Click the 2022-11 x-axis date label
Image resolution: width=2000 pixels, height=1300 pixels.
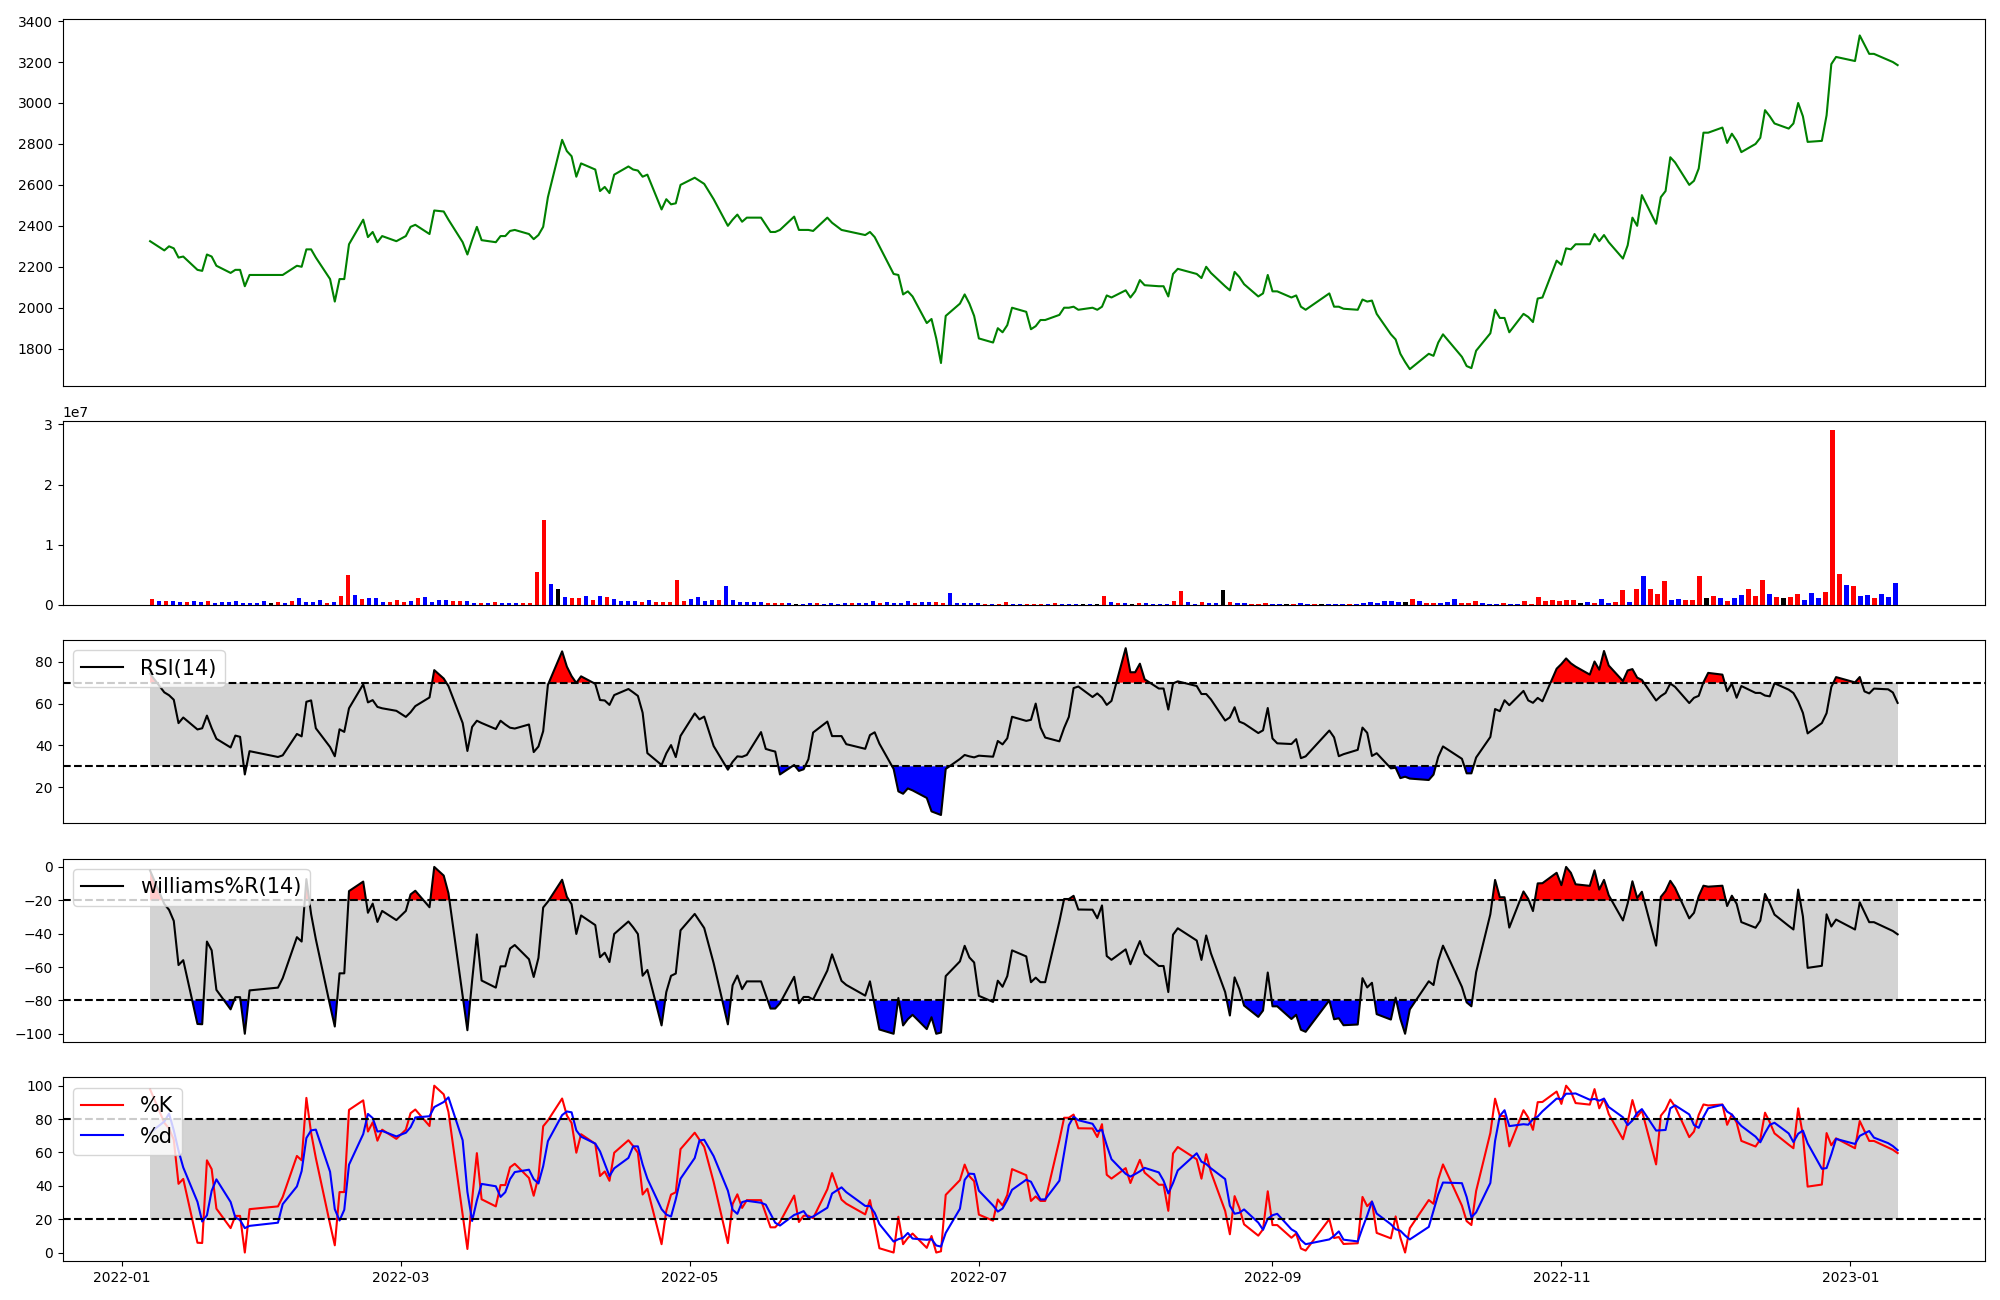[x=1561, y=1277]
